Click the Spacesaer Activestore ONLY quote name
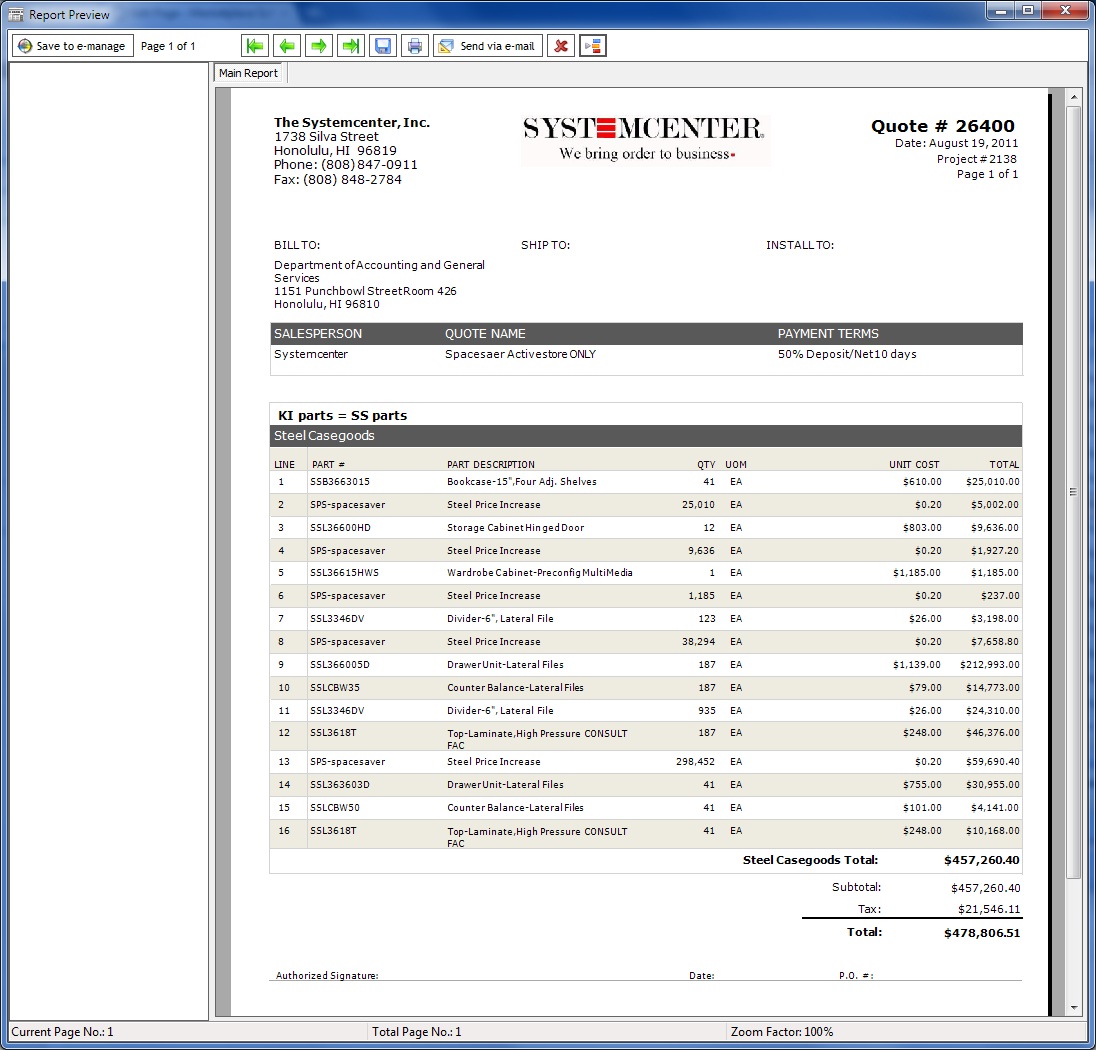This screenshot has height=1050, width=1096. (521, 354)
